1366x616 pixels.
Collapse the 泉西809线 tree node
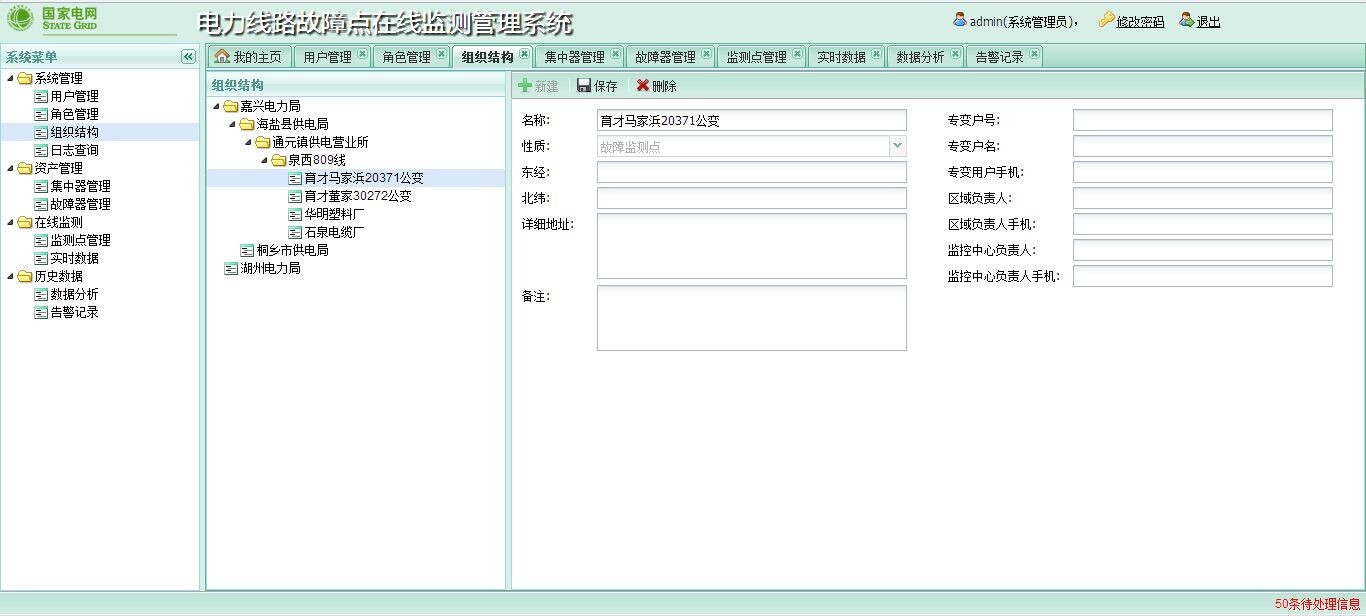click(x=265, y=160)
